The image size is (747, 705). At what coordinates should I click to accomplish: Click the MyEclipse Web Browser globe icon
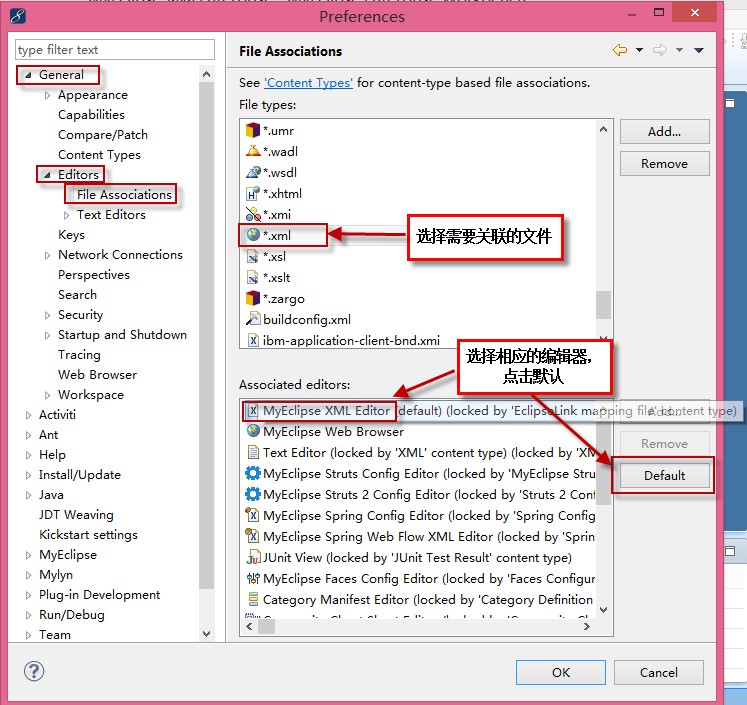pos(252,431)
